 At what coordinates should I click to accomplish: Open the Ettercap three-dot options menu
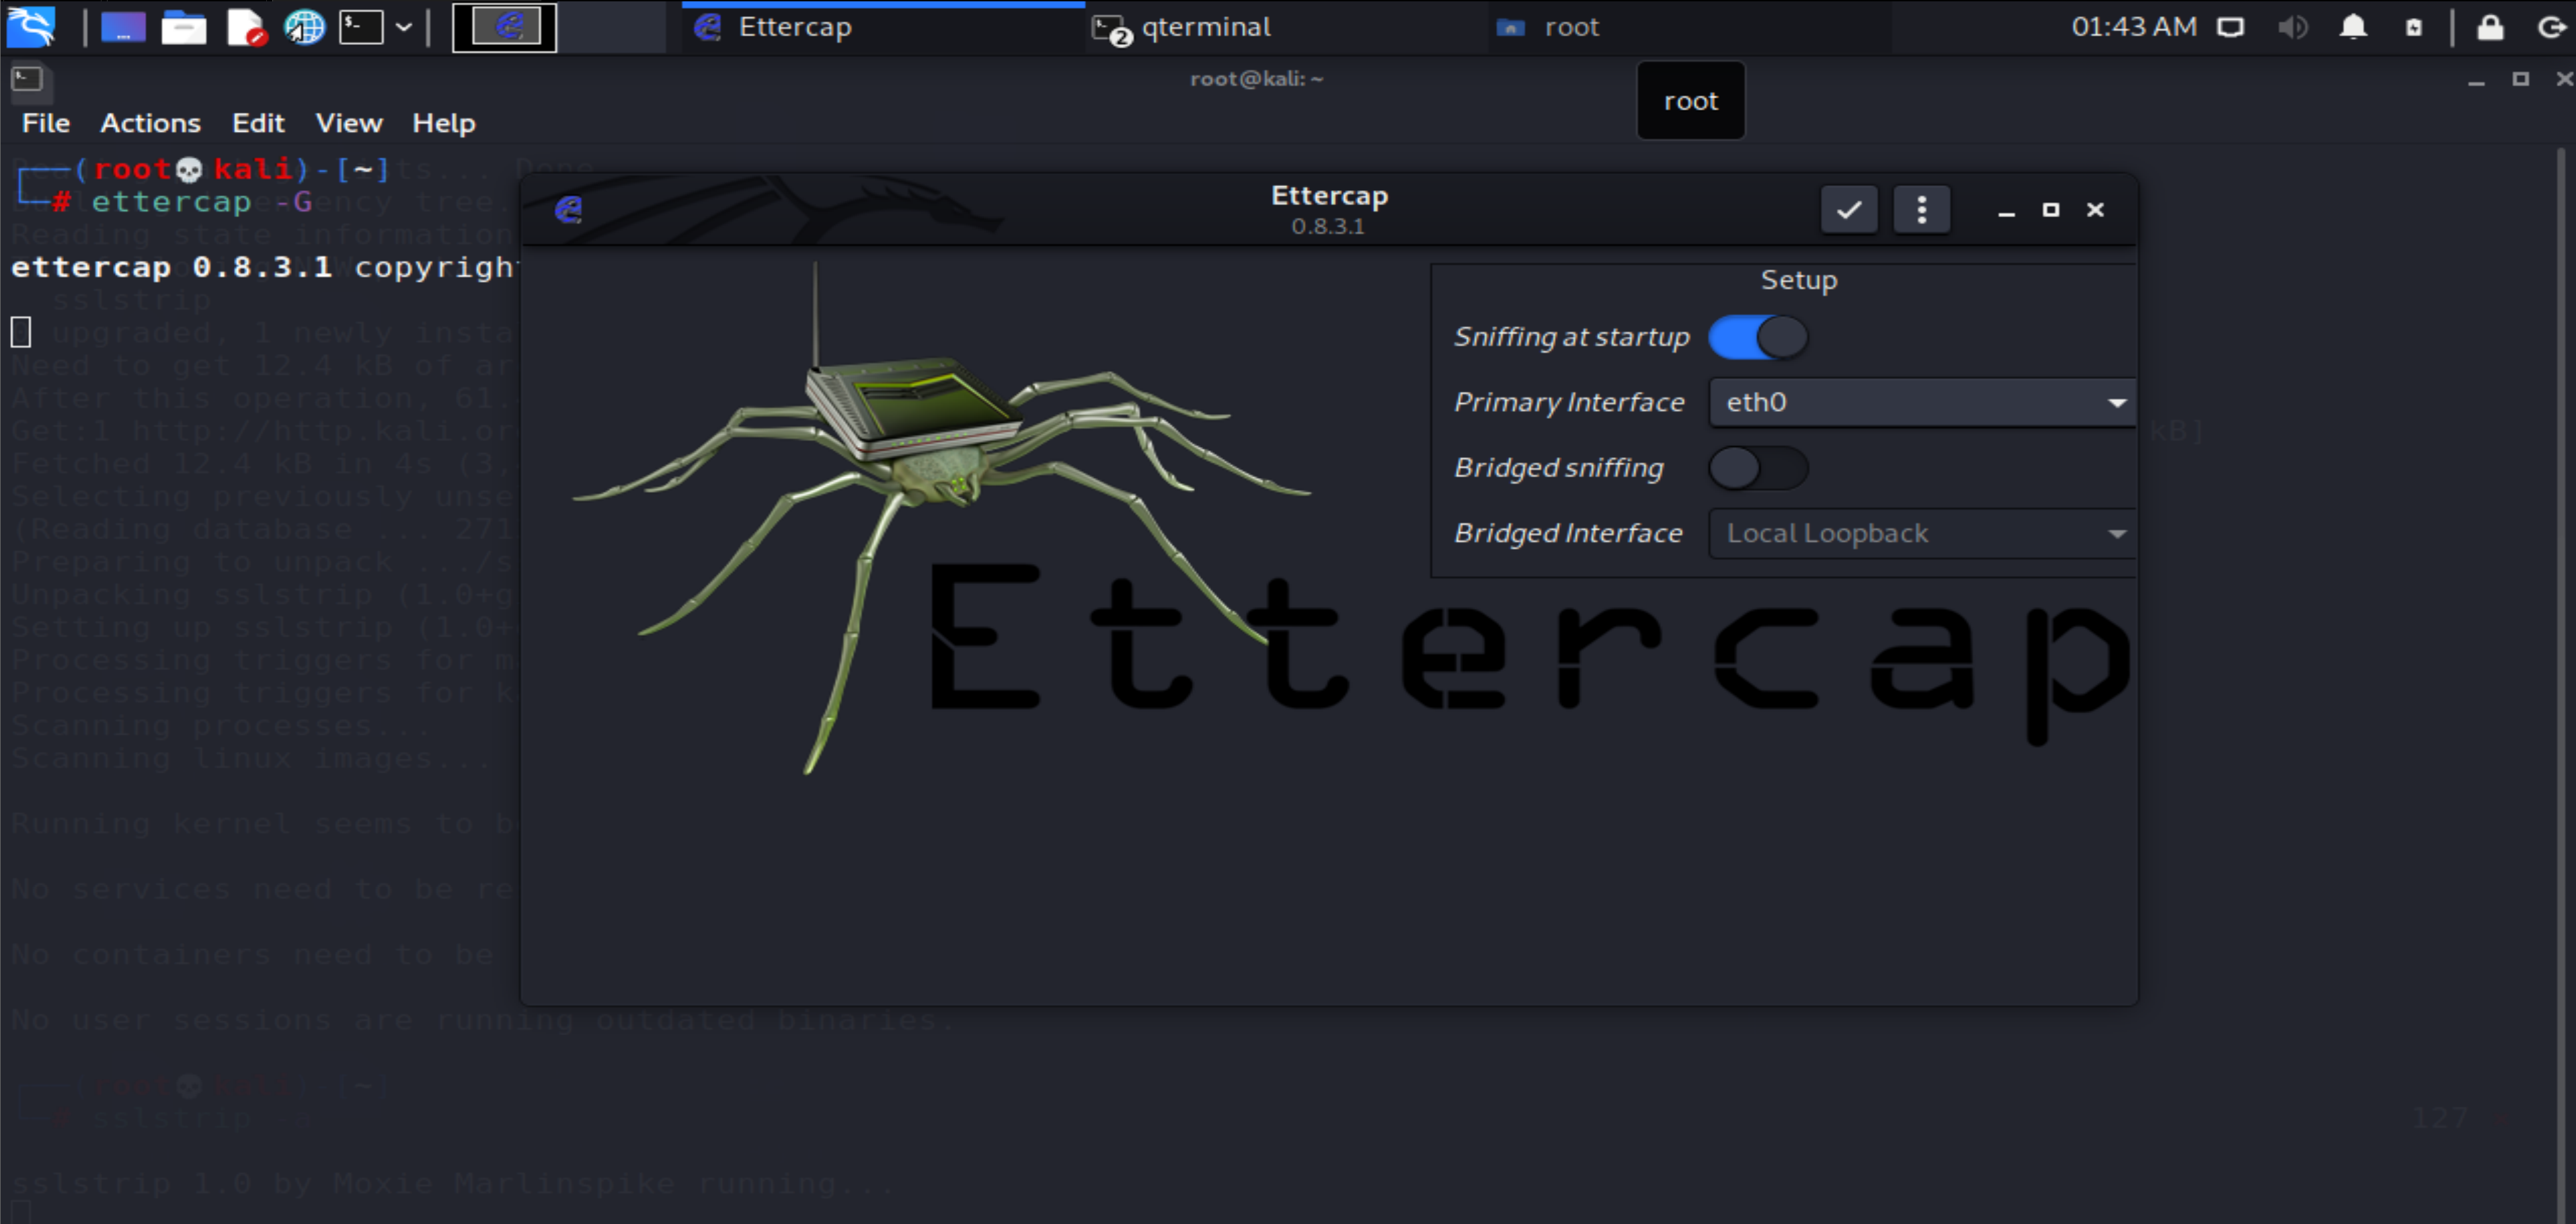point(1921,210)
